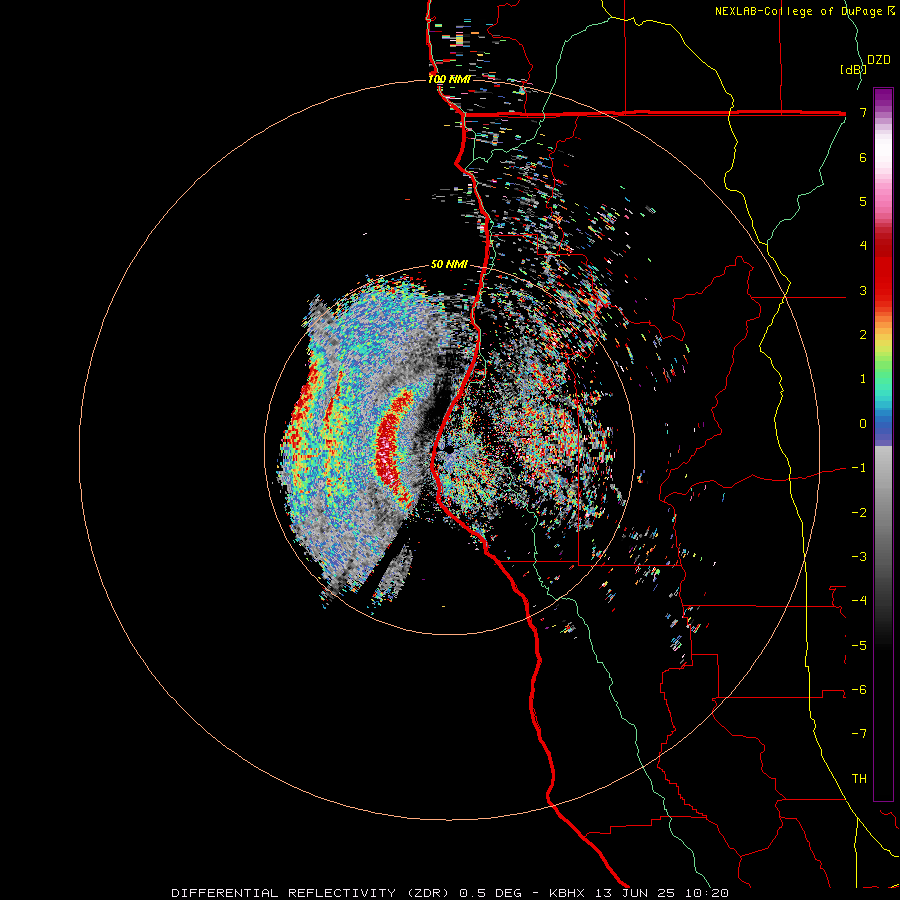900x900 pixels.
Task: Click the NEXLAB-College of DuPage credit text
Action: click(x=799, y=11)
